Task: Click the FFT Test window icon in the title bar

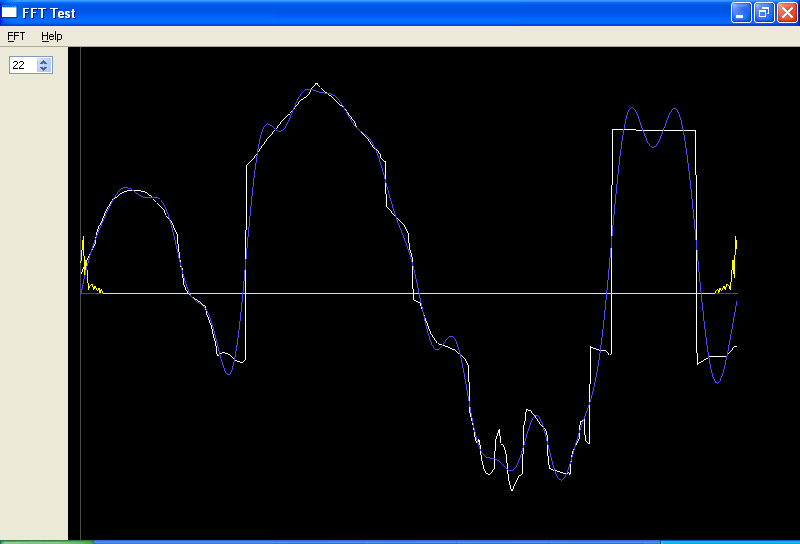Action: coord(10,13)
